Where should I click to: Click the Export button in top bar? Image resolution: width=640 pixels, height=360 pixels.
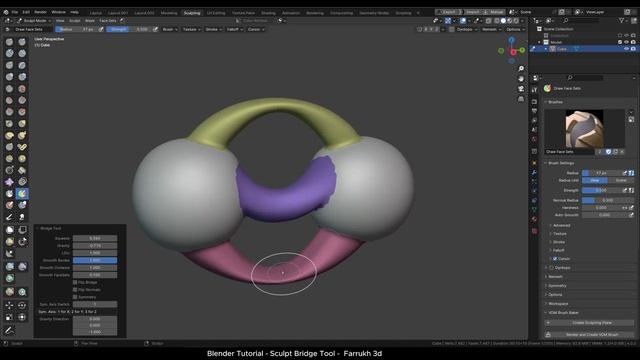point(448,12)
